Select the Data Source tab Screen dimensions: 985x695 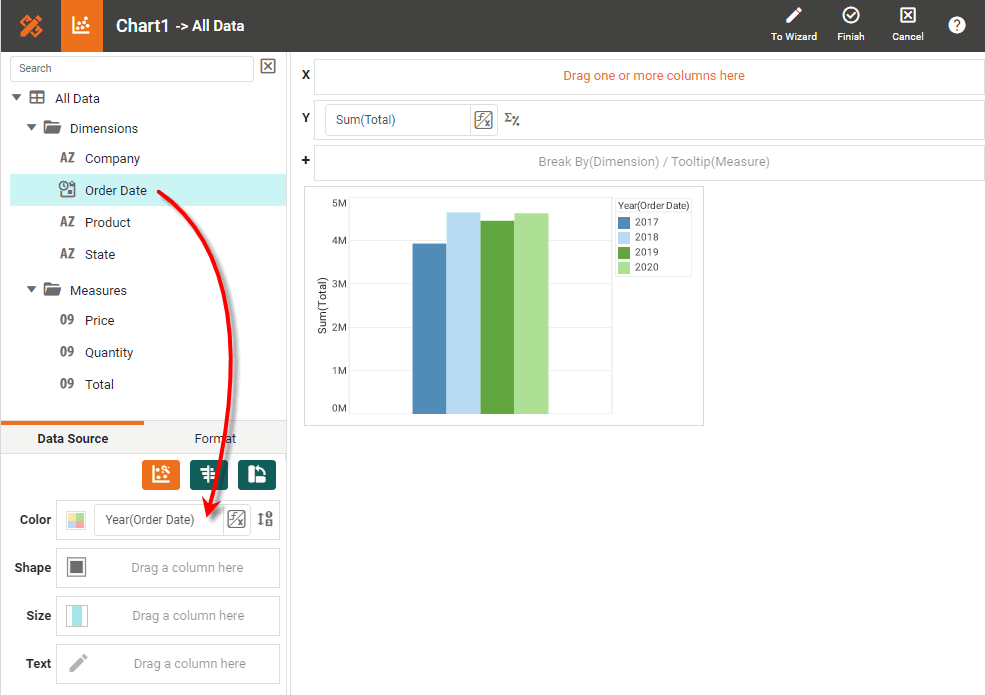(73, 439)
